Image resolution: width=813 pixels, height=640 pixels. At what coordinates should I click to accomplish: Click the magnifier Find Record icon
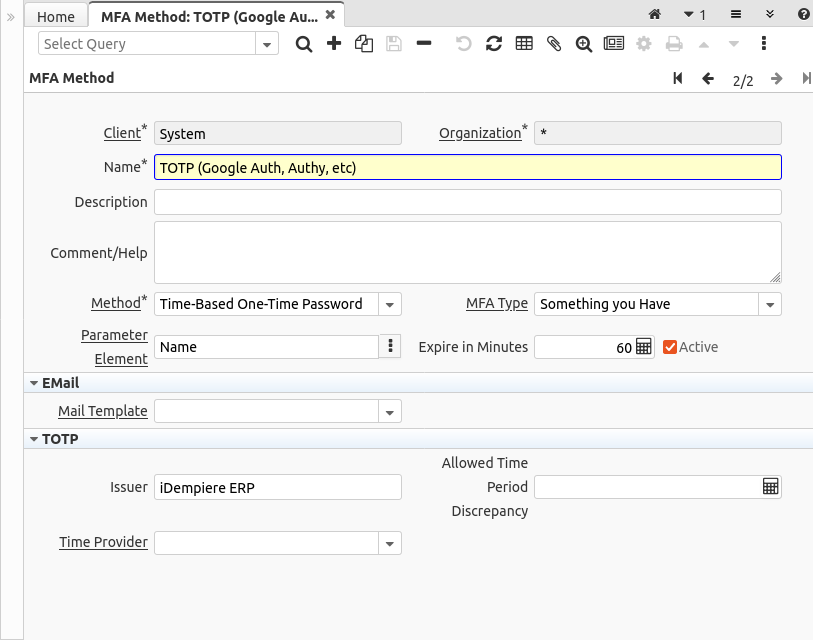304,44
